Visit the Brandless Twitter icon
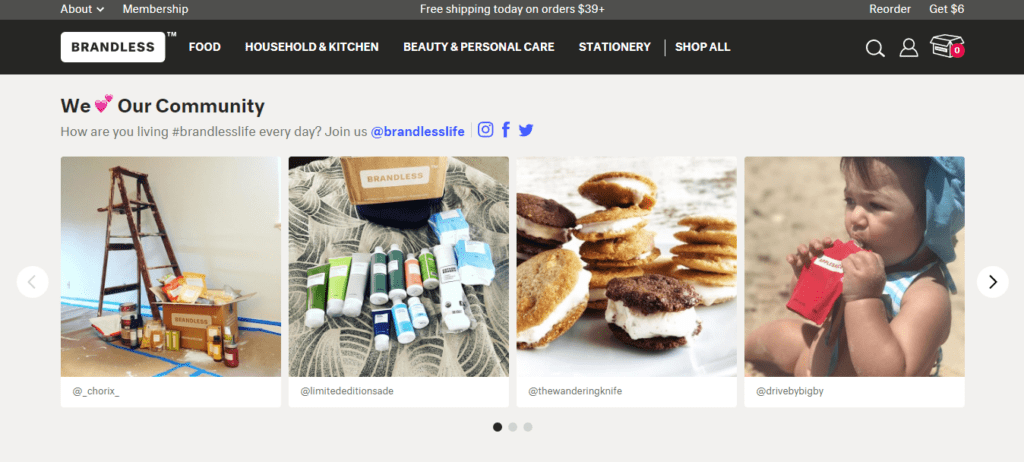The image size is (1024, 462). [x=526, y=130]
